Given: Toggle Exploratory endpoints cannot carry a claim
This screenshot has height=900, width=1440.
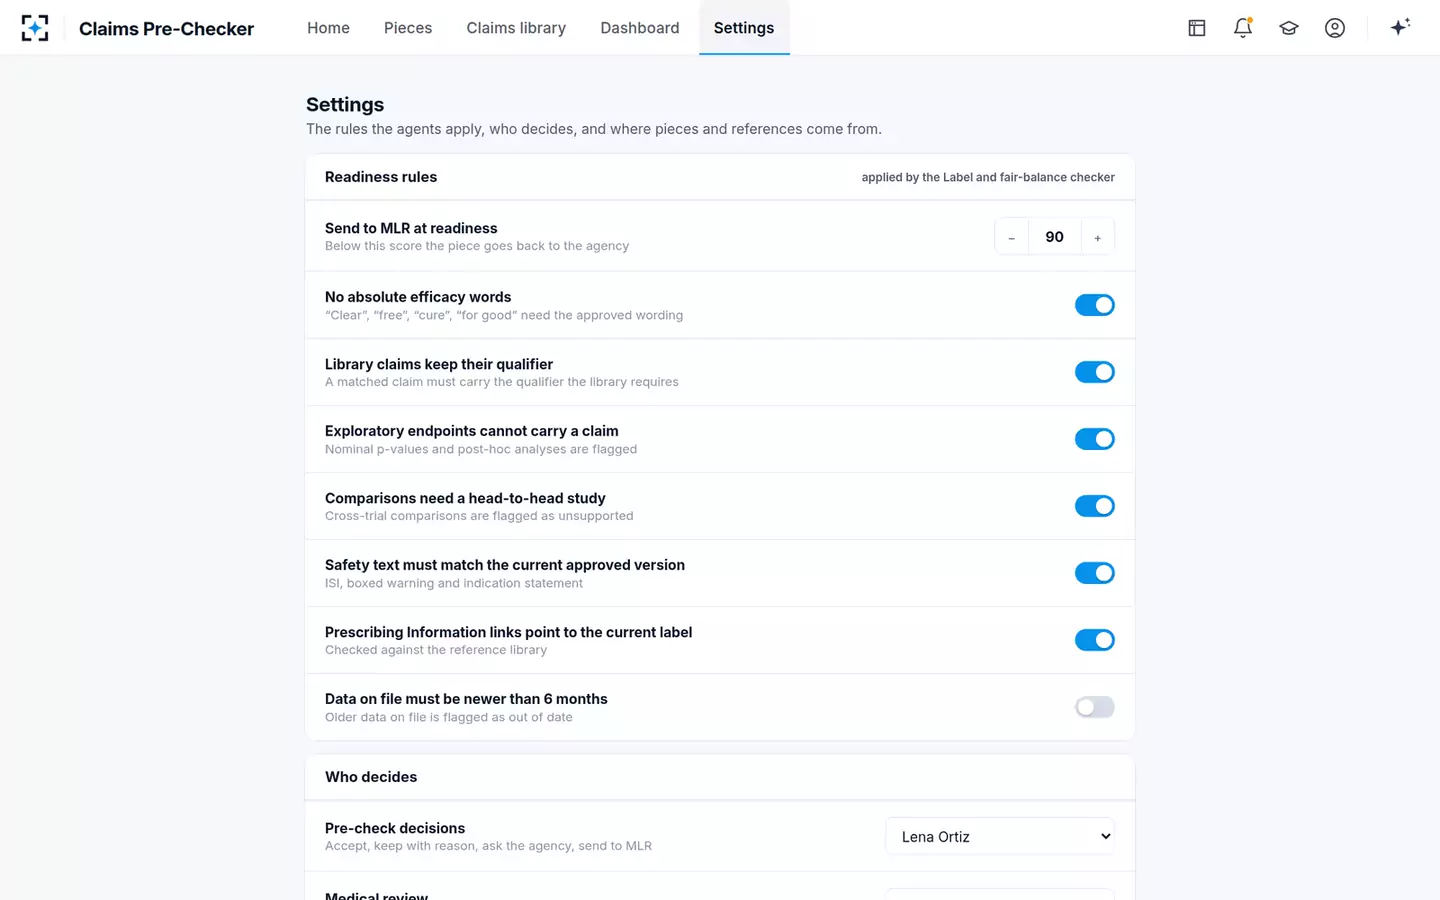Looking at the screenshot, I should [1095, 439].
